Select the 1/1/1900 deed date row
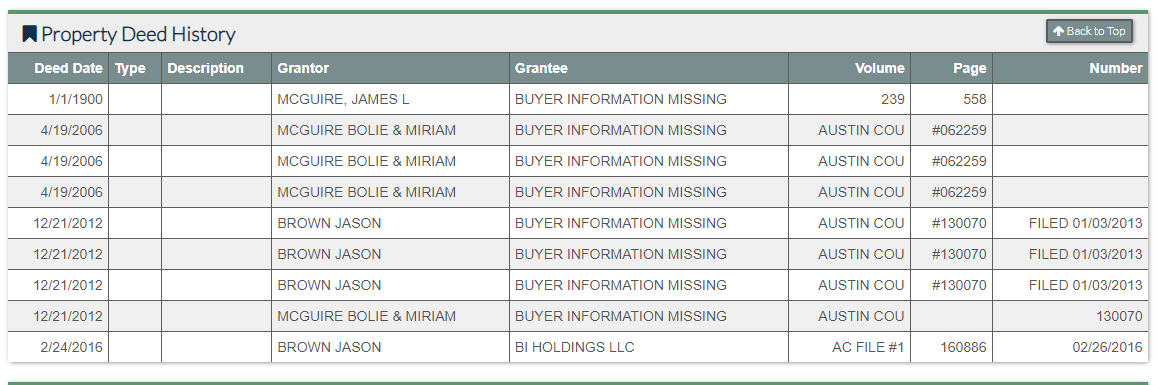Image resolution: width=1158 pixels, height=385 pixels. click(578, 99)
